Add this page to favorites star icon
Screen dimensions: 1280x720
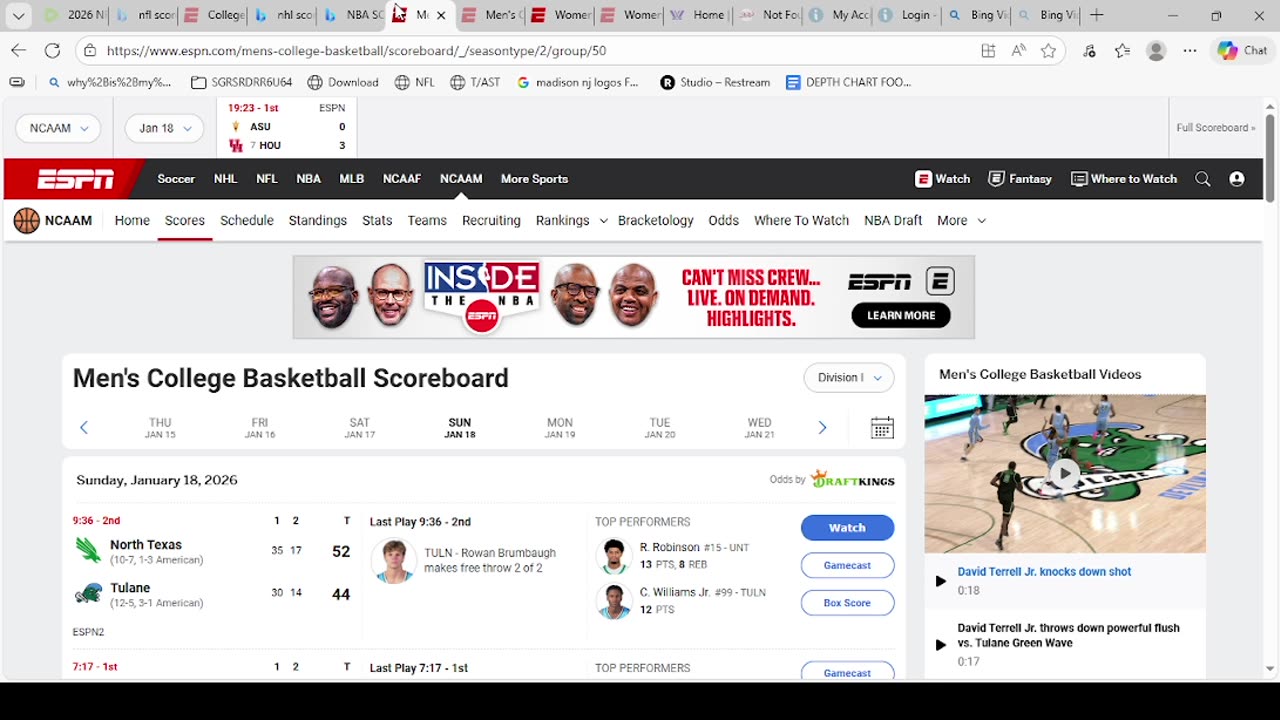1048,50
